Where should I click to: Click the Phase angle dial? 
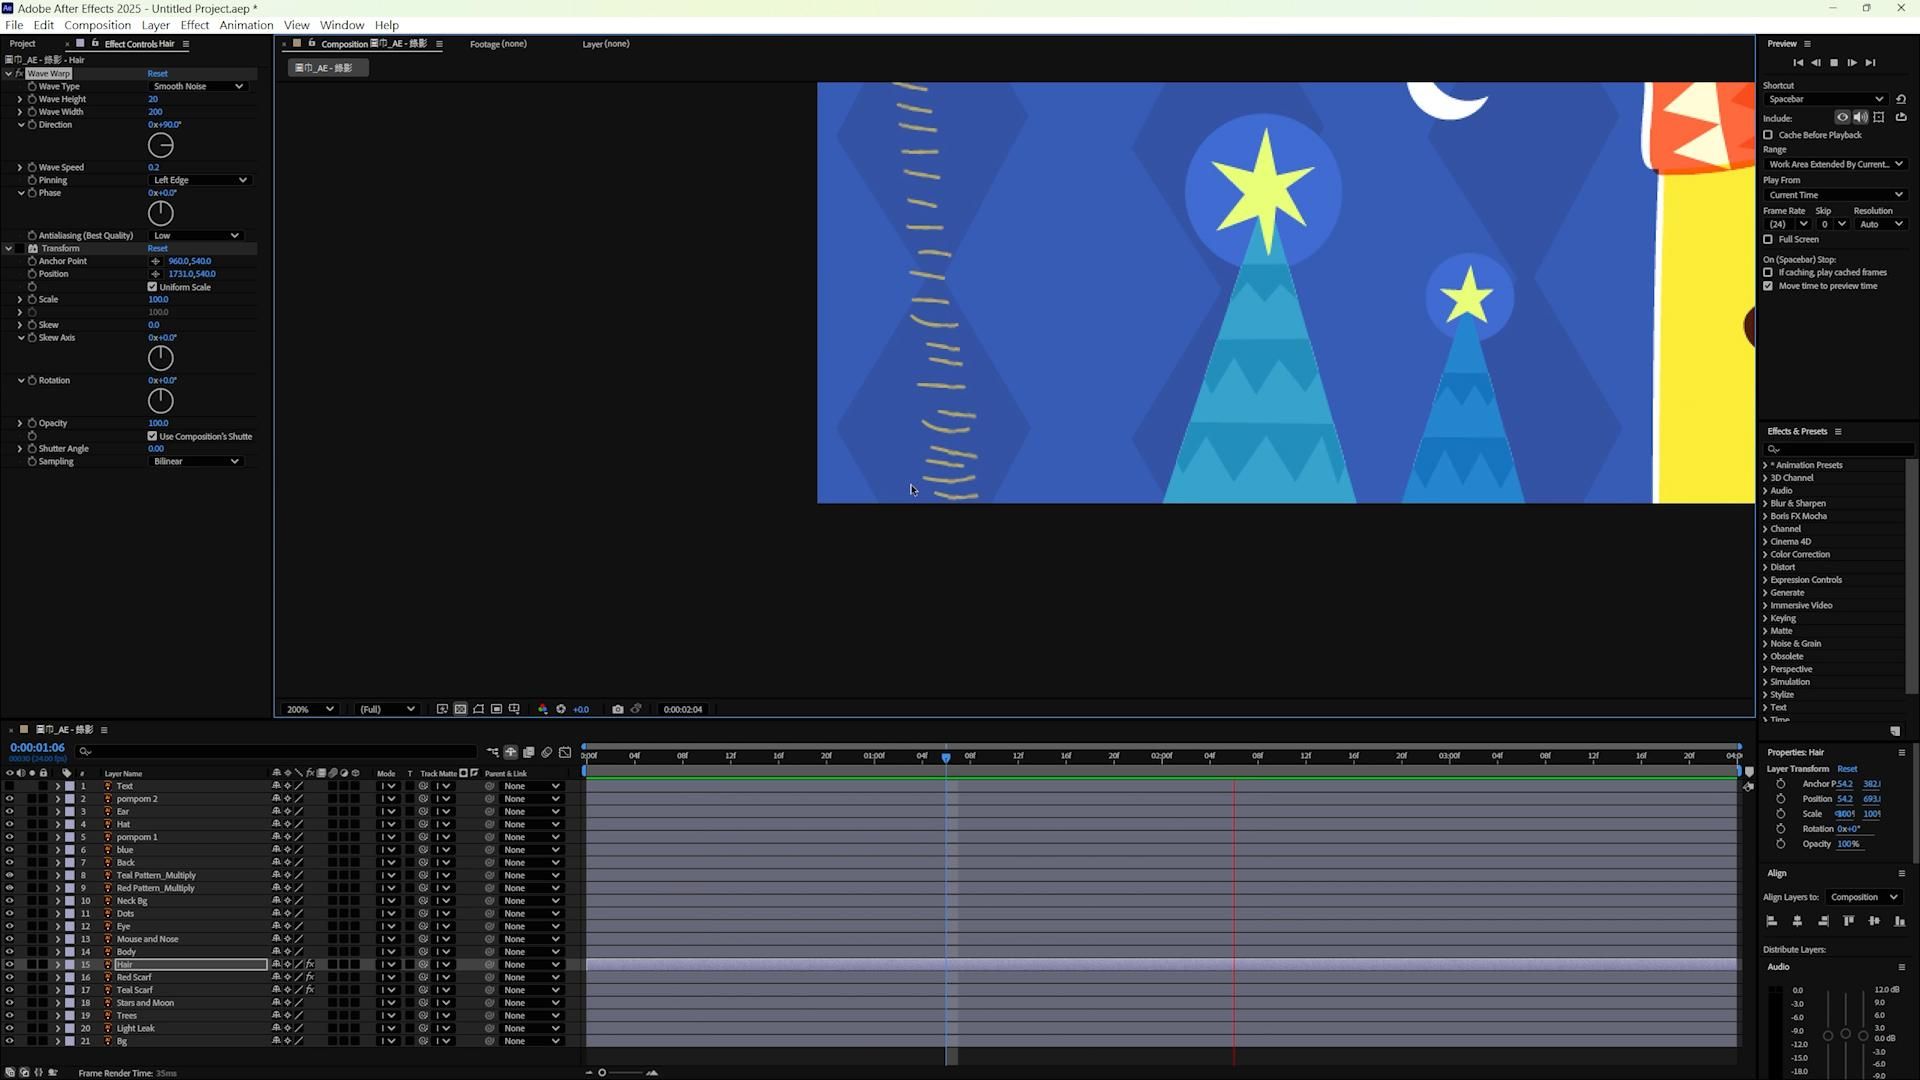(160, 213)
